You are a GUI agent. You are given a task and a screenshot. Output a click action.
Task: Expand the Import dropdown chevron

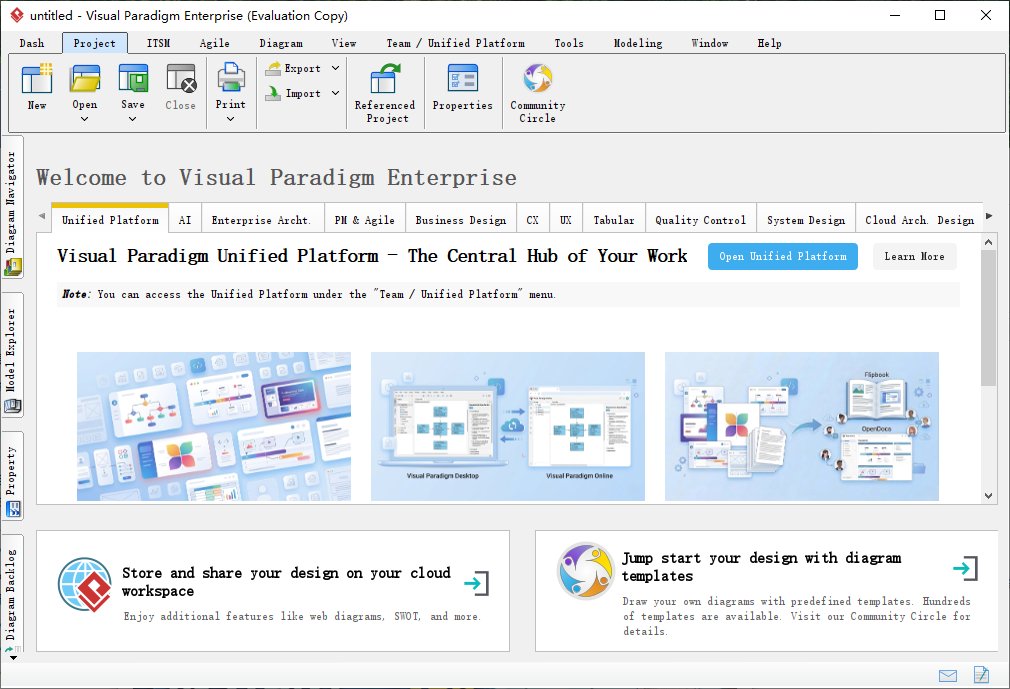tap(335, 93)
